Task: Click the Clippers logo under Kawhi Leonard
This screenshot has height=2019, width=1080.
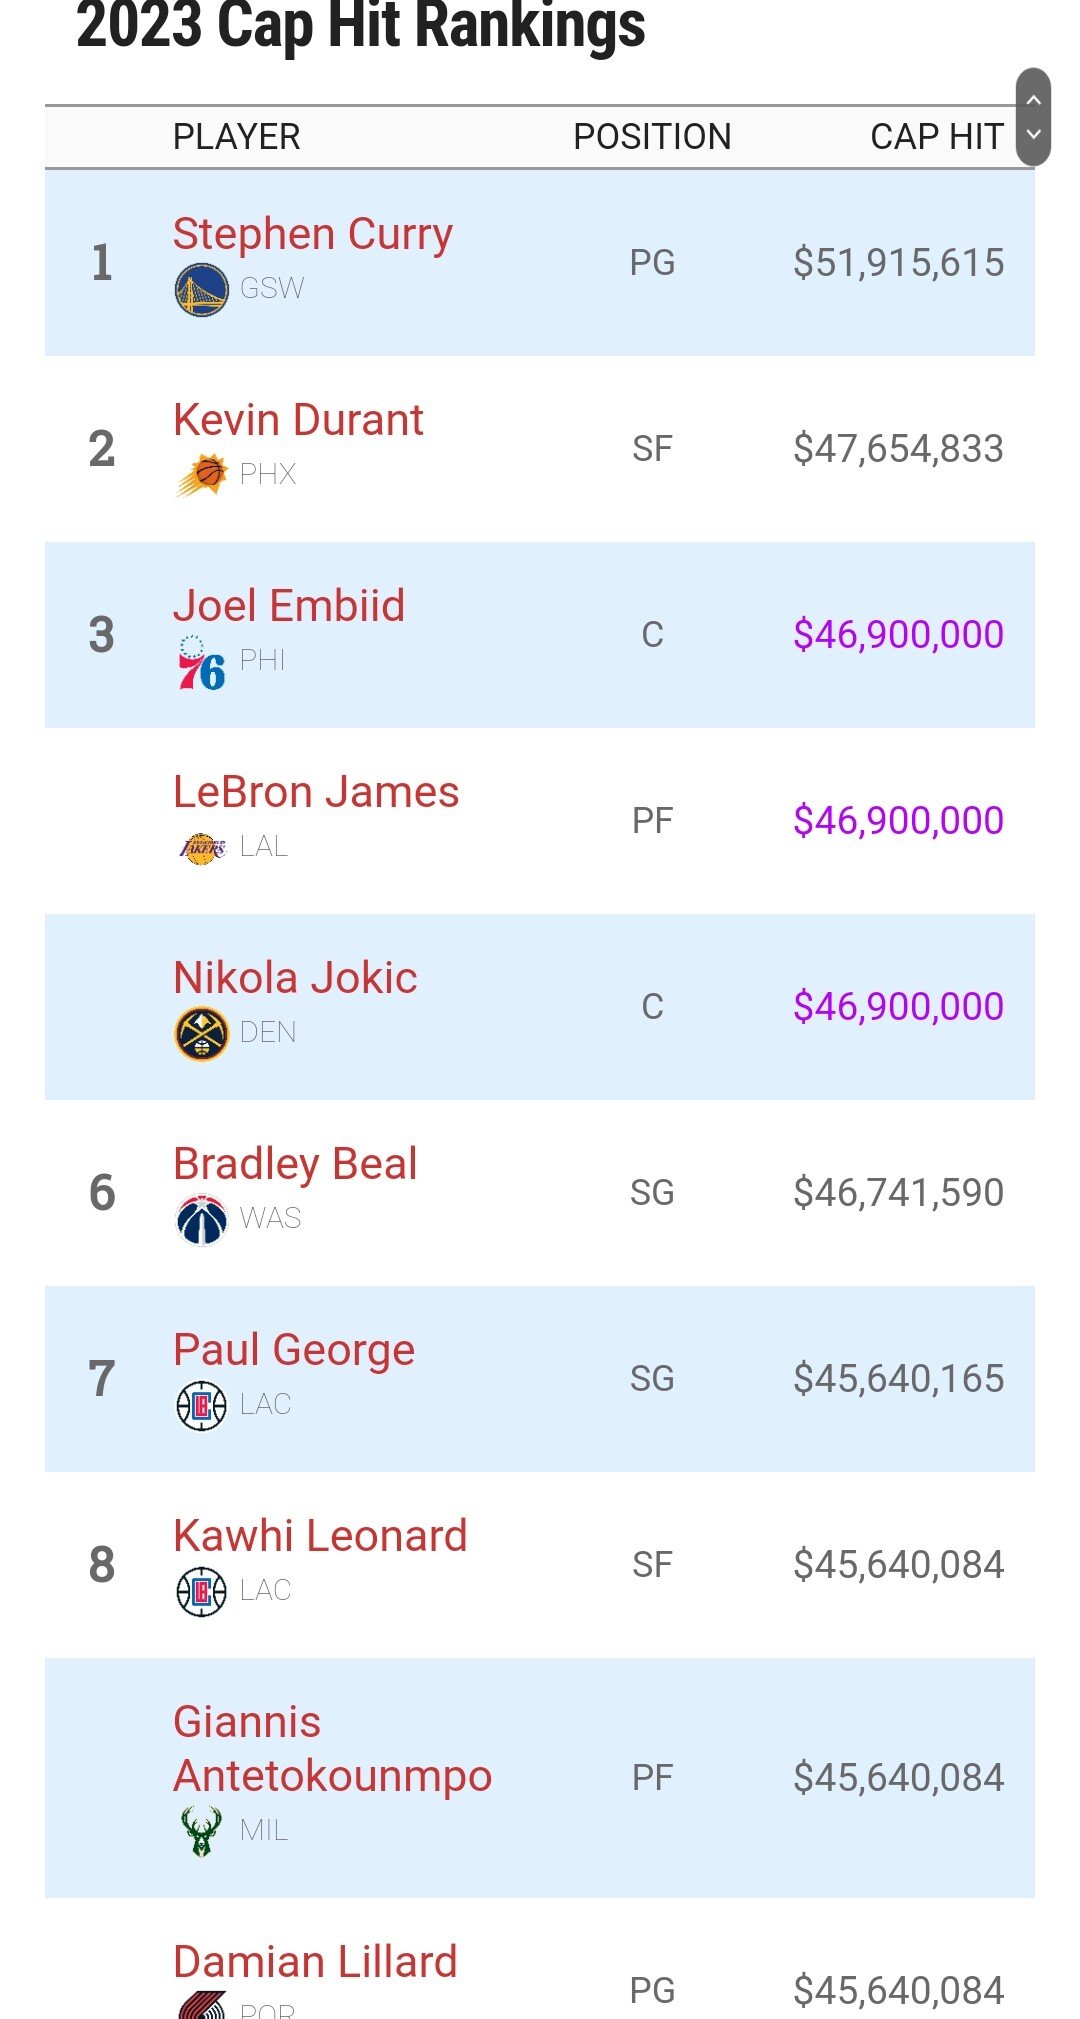Action: point(201,1591)
